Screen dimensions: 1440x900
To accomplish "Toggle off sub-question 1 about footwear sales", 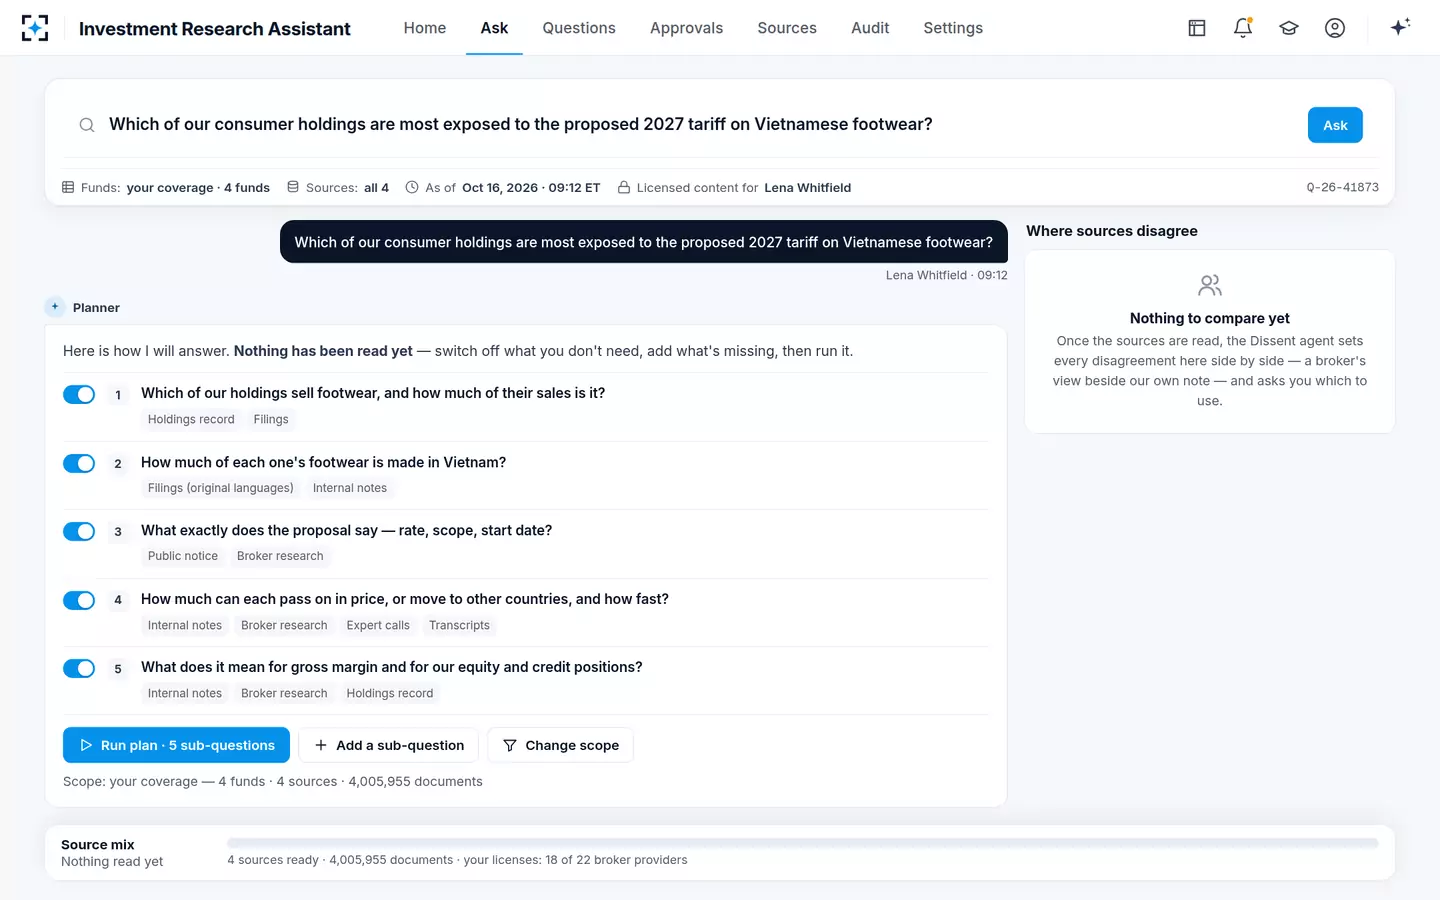I will click(x=79, y=395).
